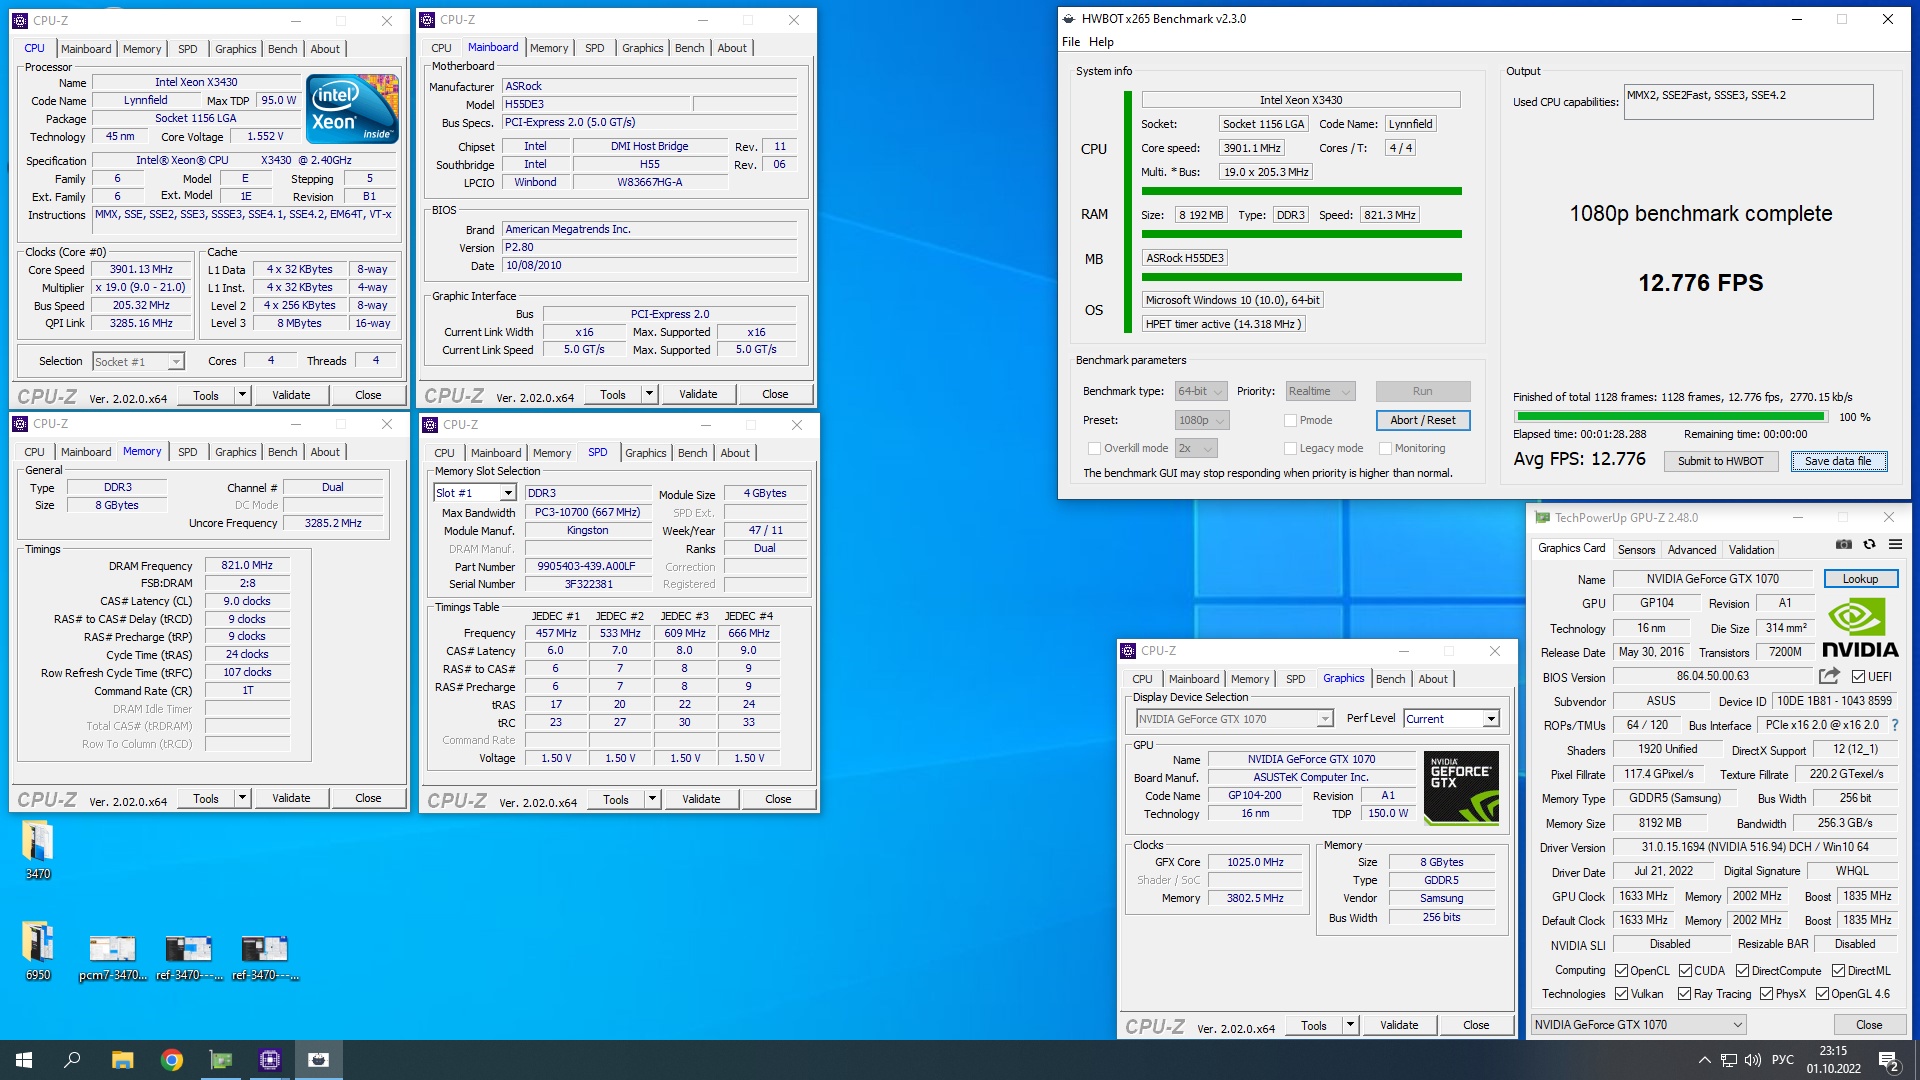This screenshot has height=1080, width=1920.
Task: Open File menu in HWBOT benchmark
Action: click(1070, 42)
